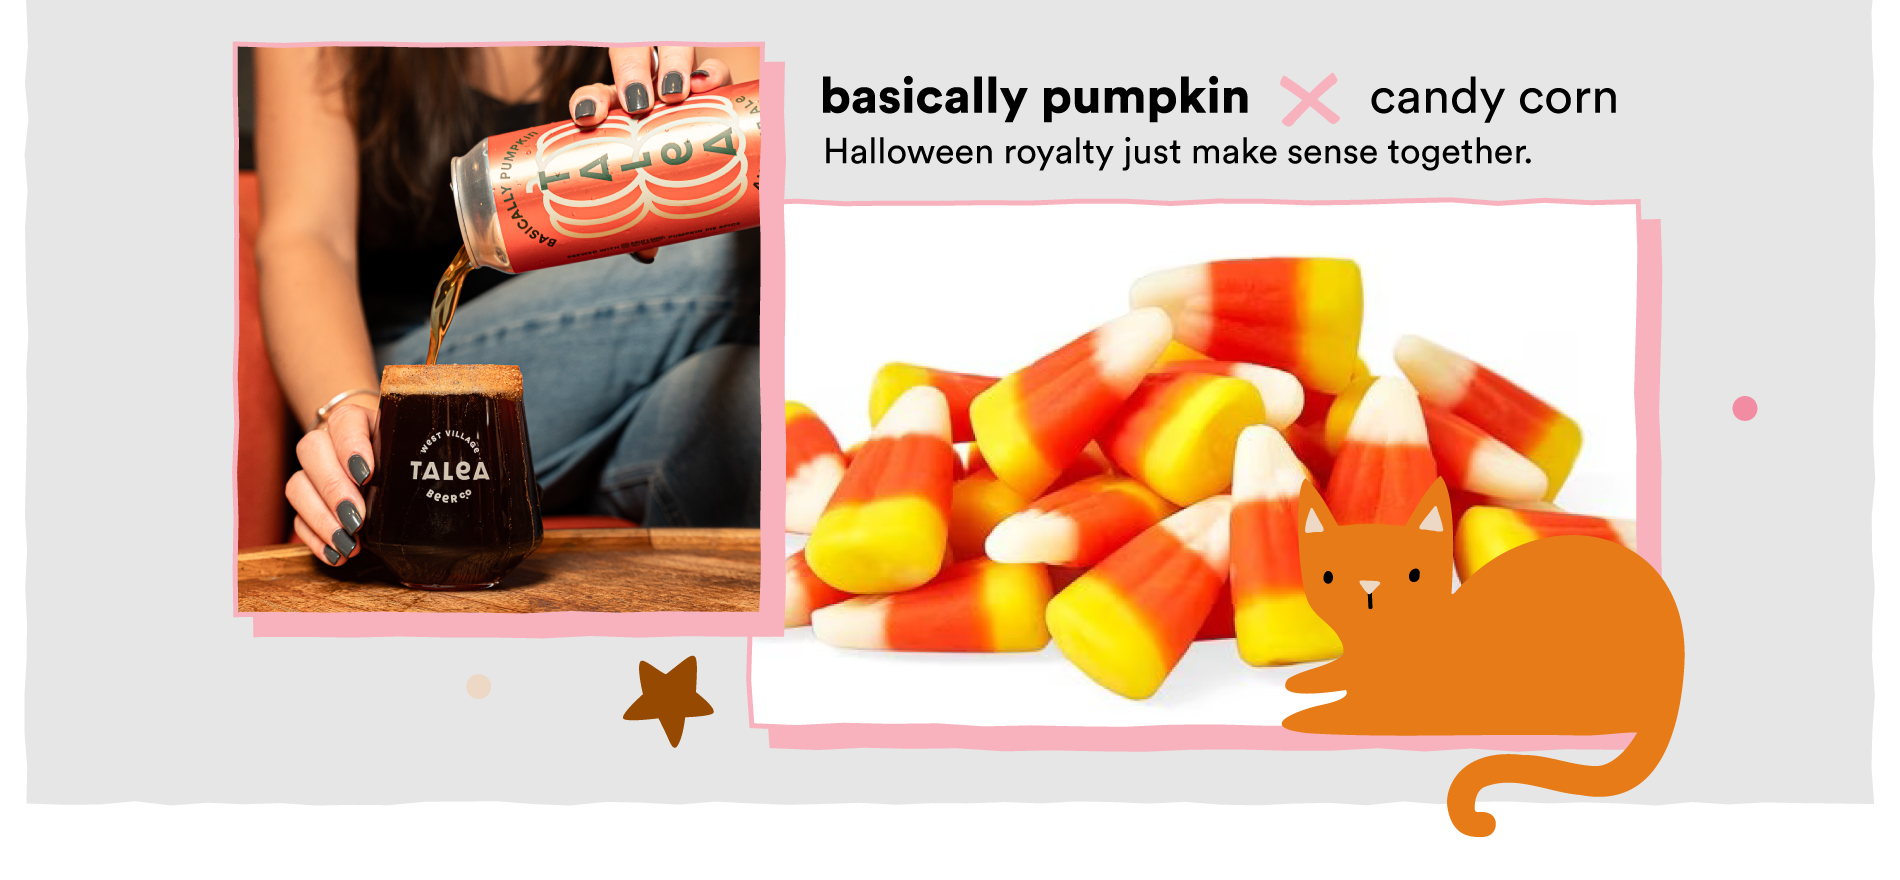
Task: Click the beige dot below the beer photo
Action: point(479,686)
